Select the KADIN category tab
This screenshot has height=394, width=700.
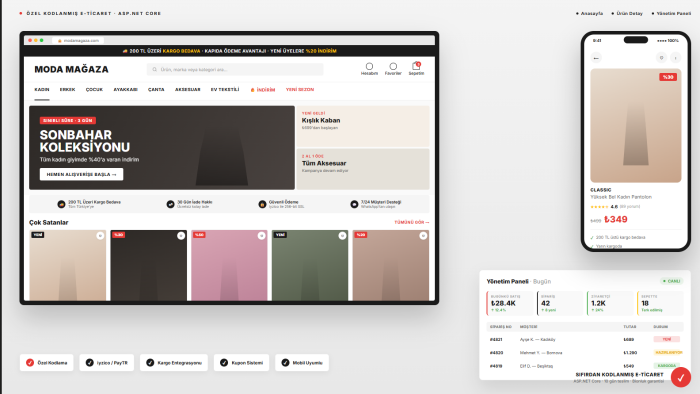(42, 90)
